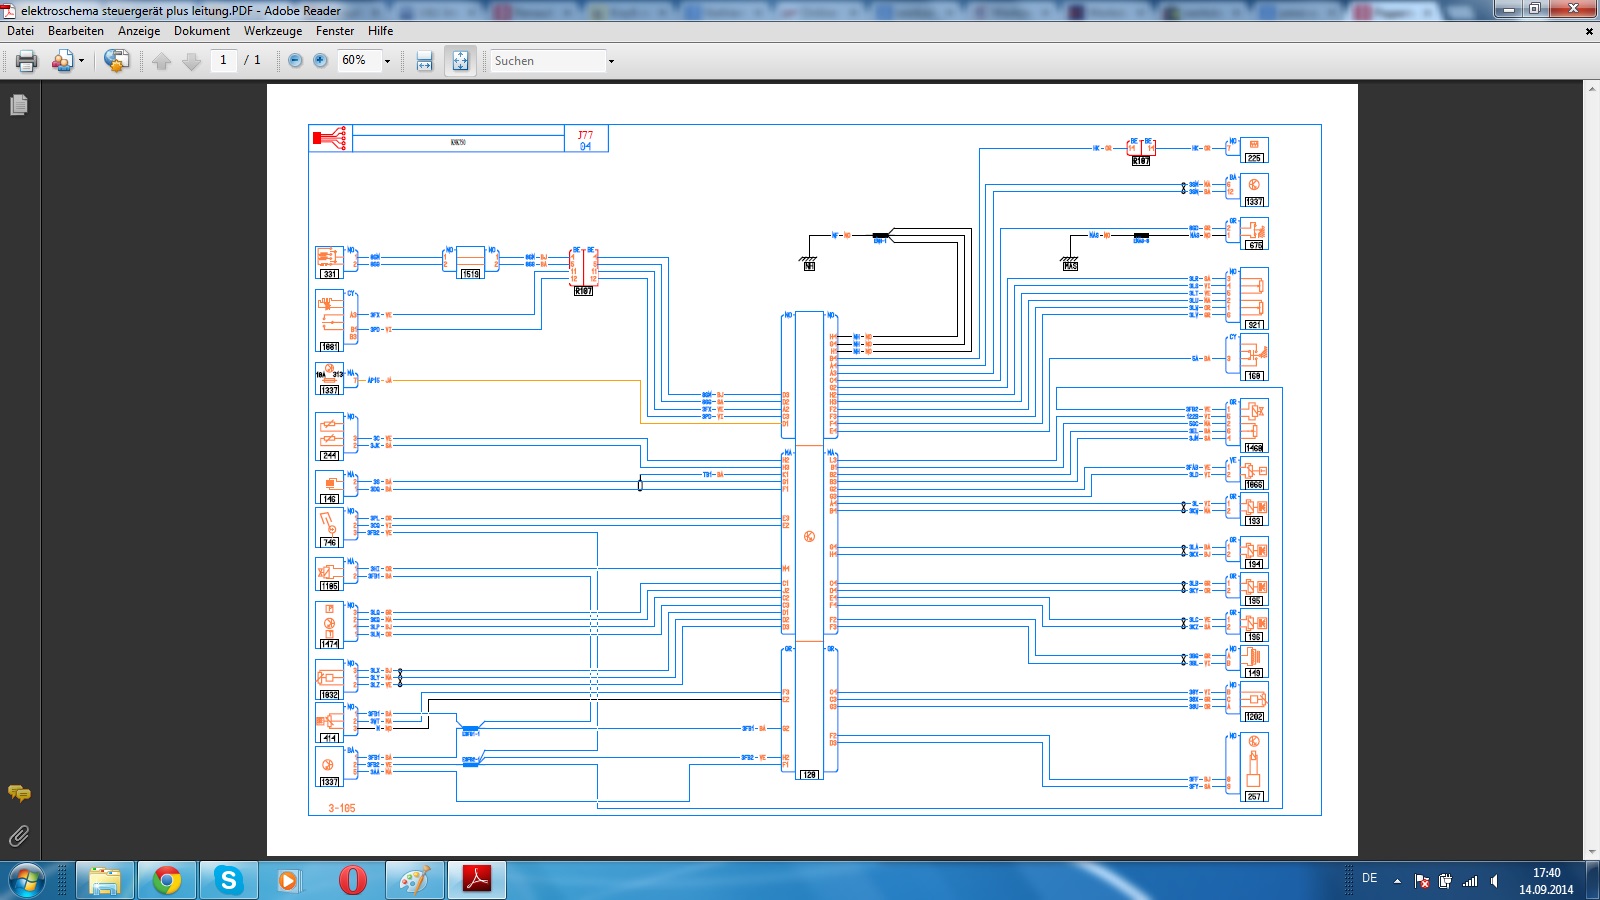The image size is (1600, 900).
Task: Open the Fenster menu
Action: point(335,31)
